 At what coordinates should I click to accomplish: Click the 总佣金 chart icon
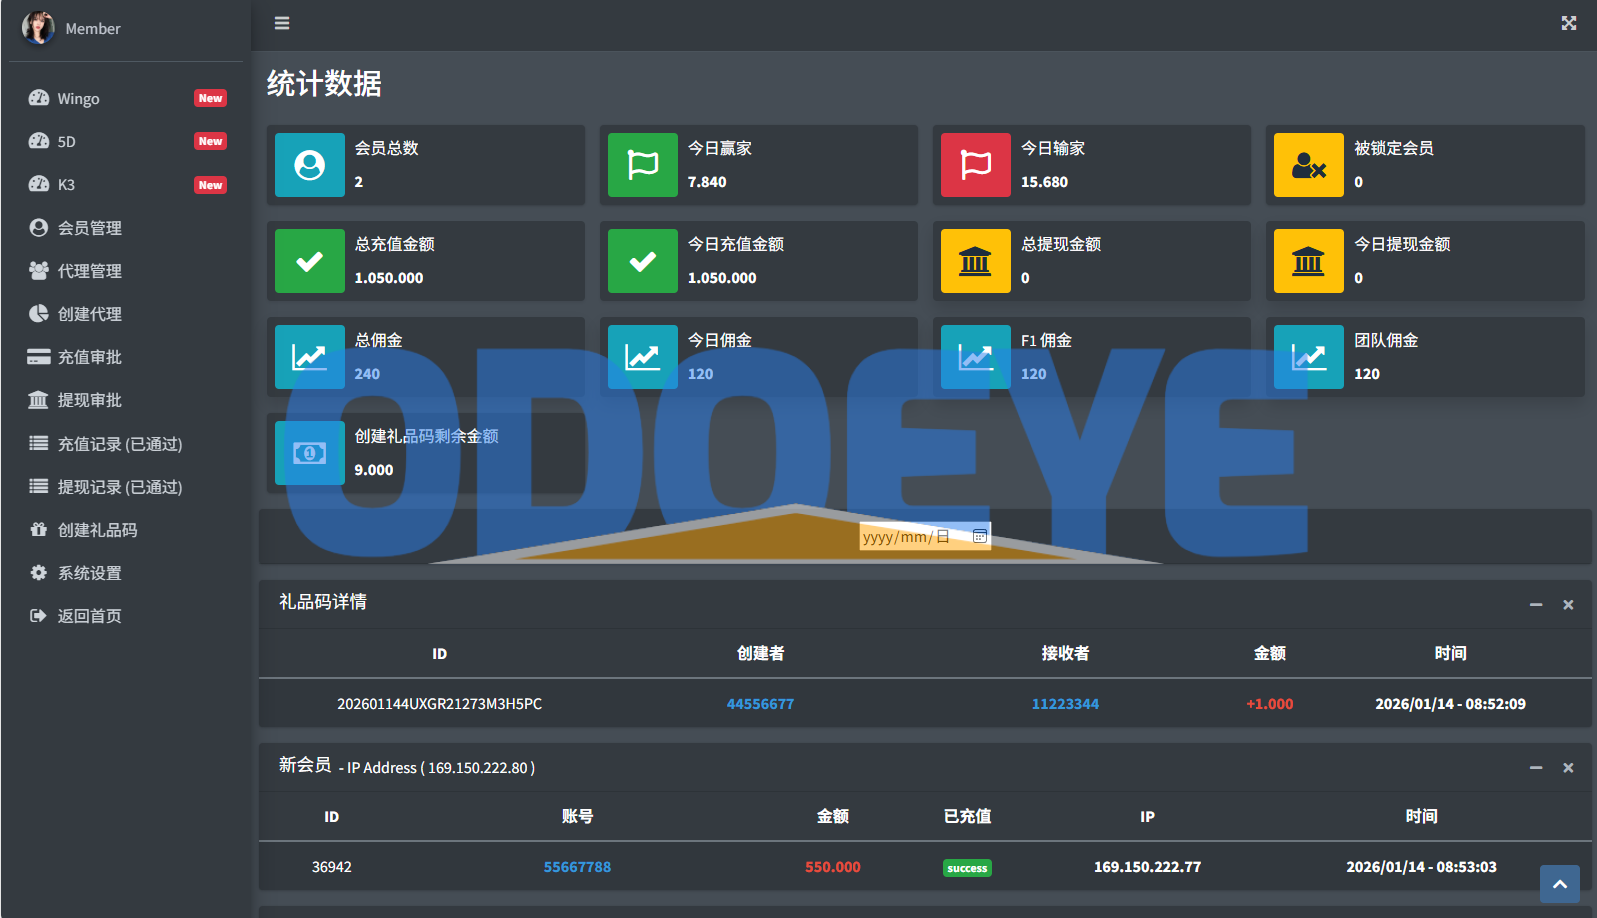309,357
